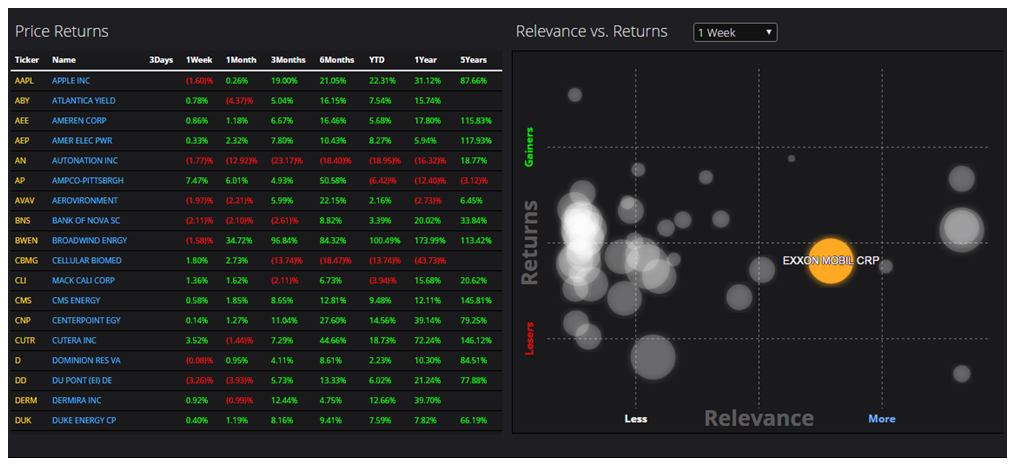Viewport: 1015px width, 466px height.
Task: Sort by the 1Week column header
Action: [198, 60]
